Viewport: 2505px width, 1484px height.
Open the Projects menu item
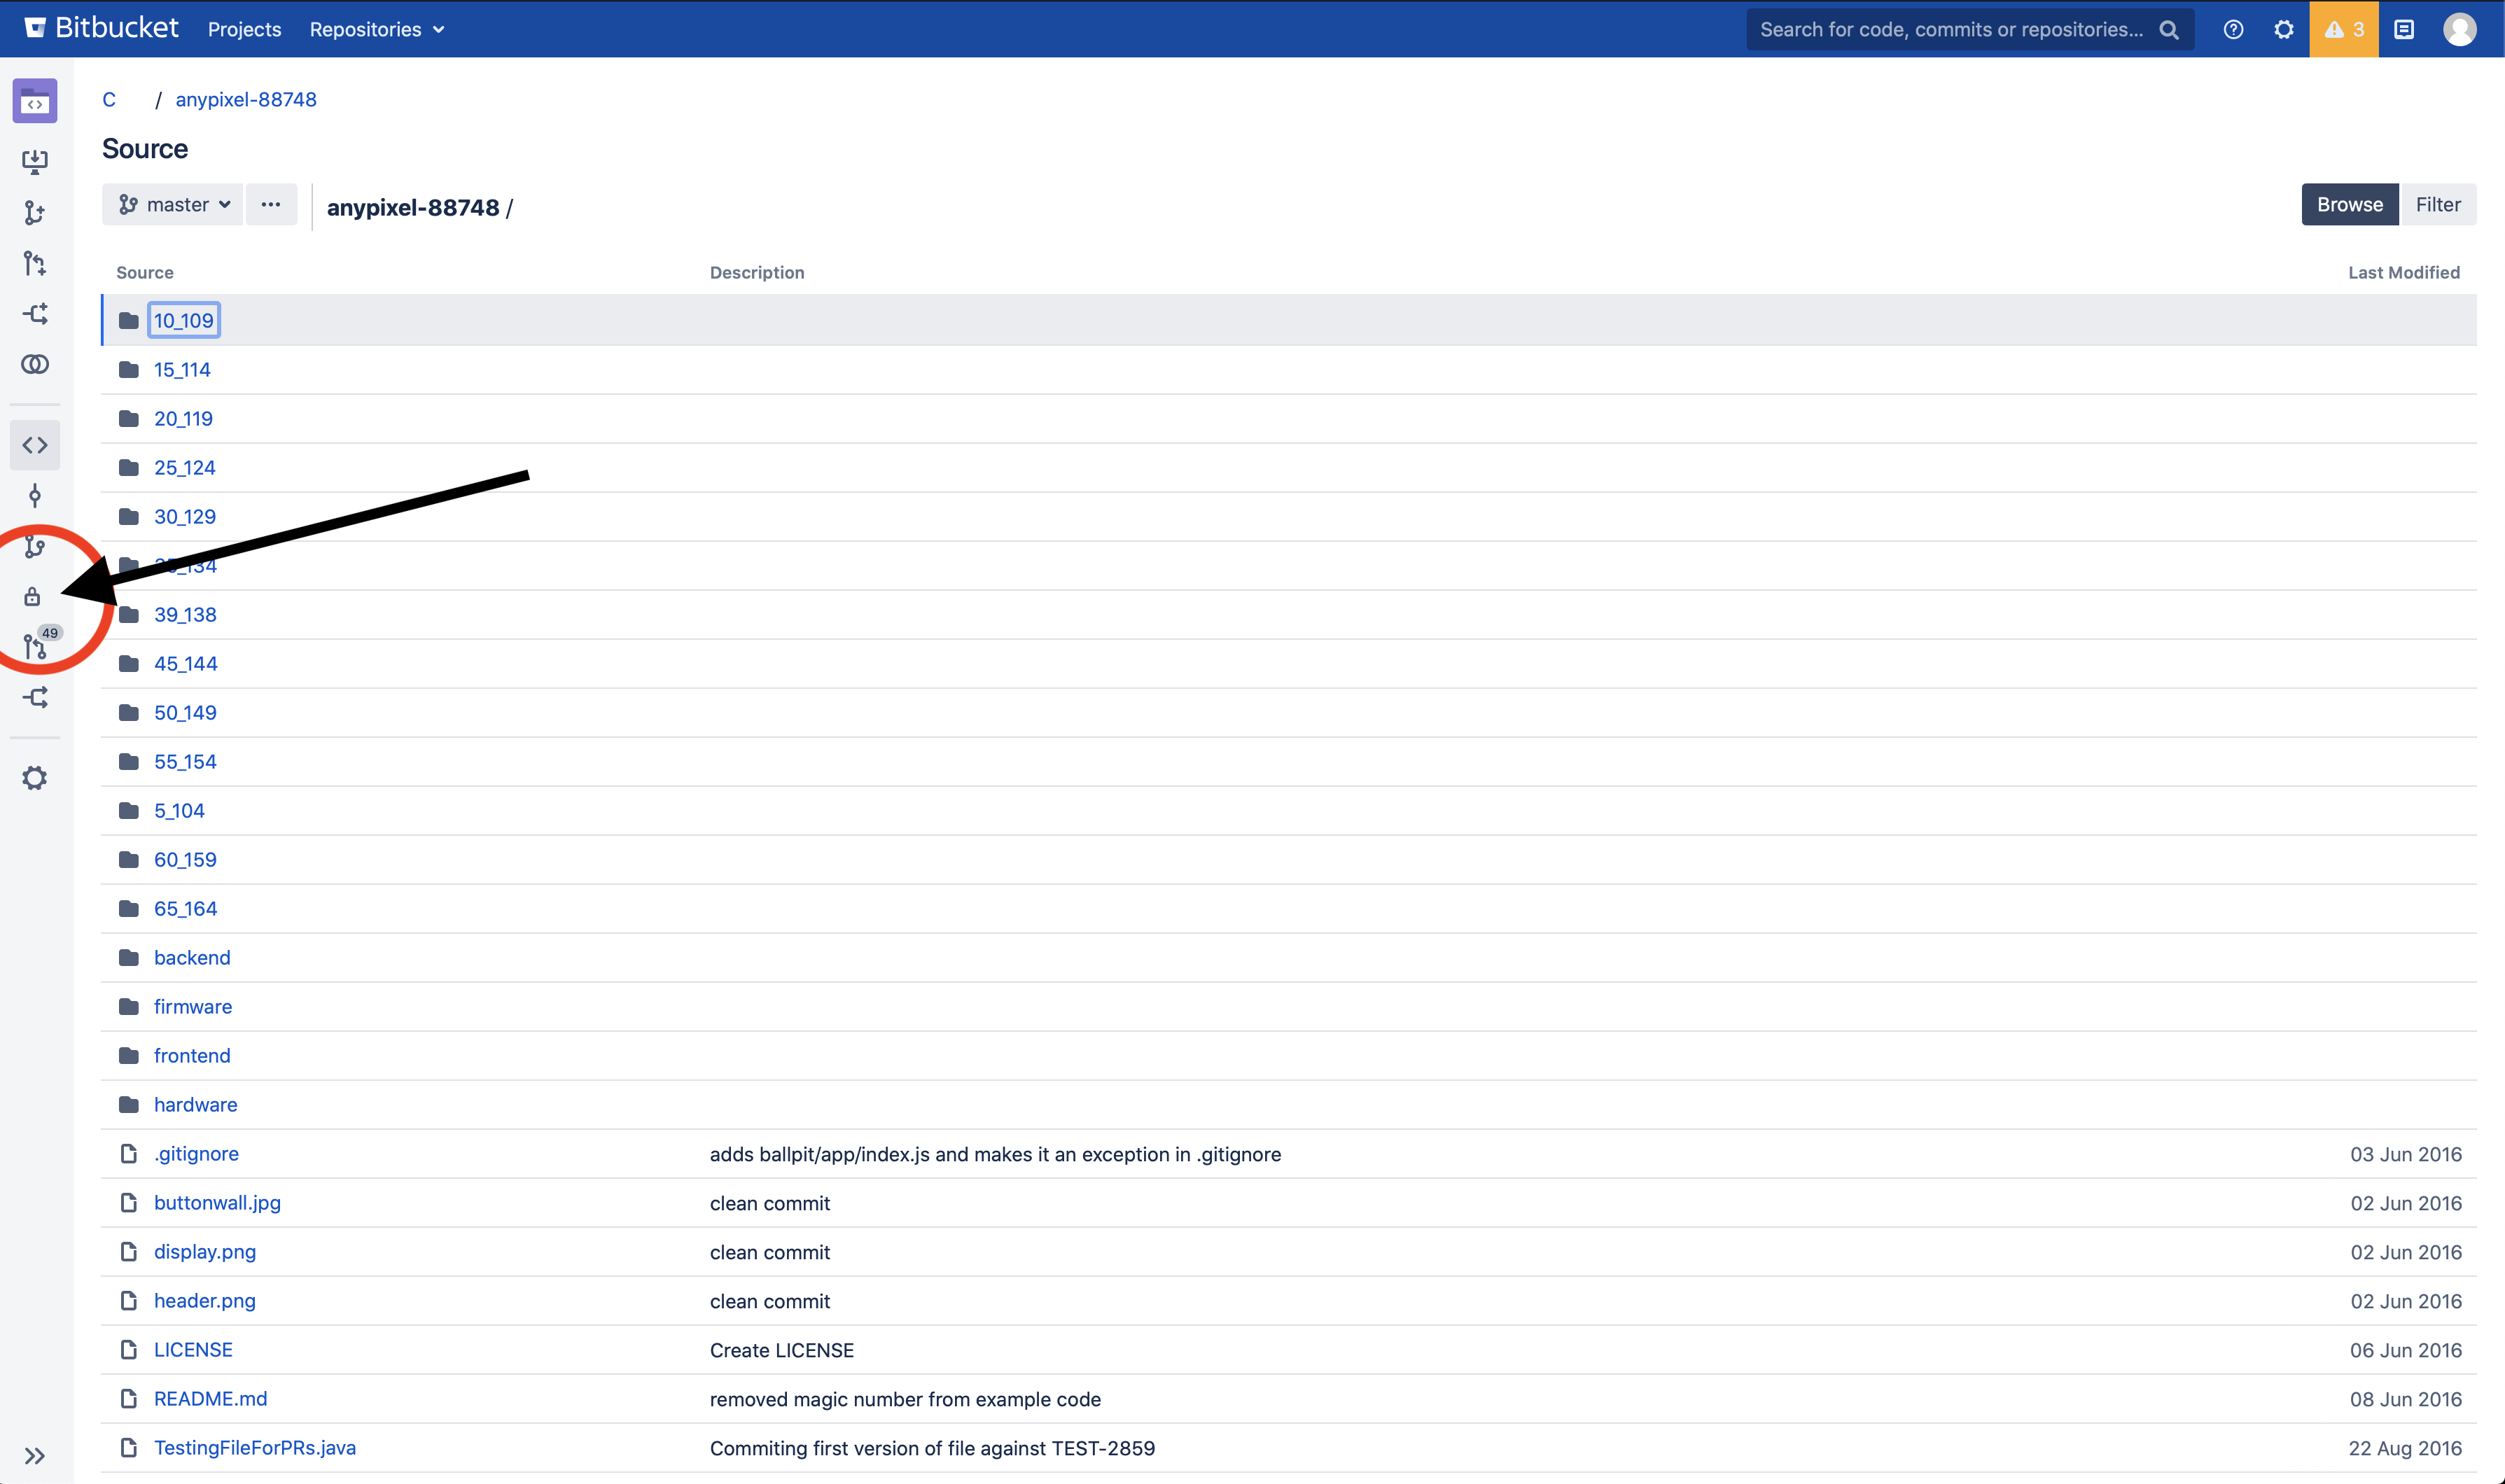point(245,29)
